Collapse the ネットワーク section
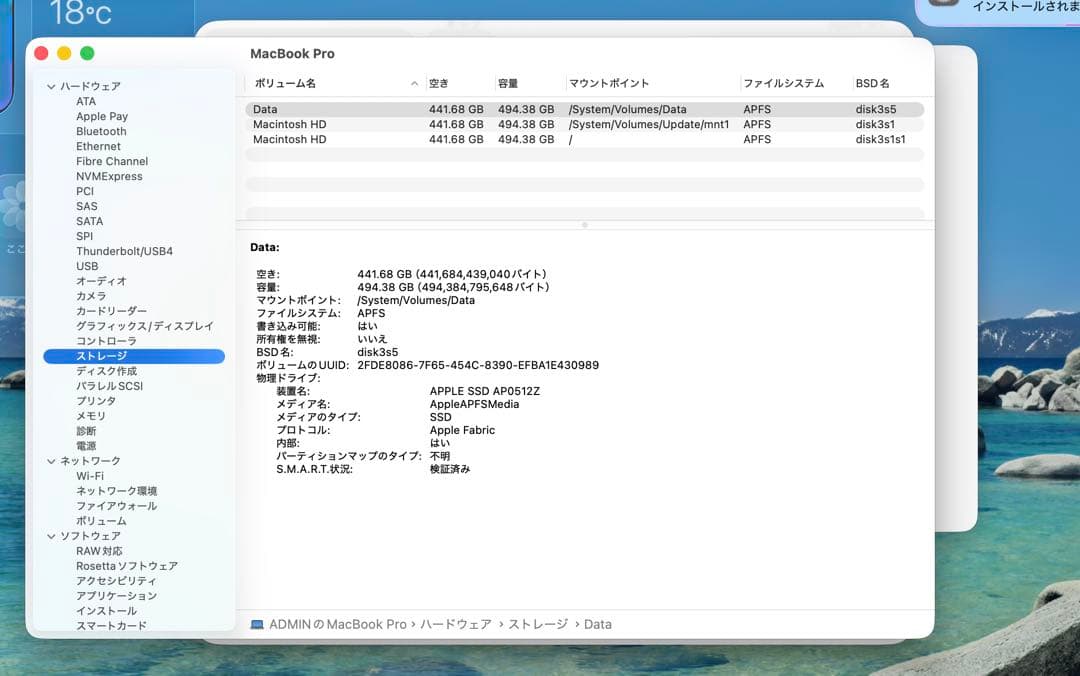Viewport: 1080px width, 676px height. (51, 461)
